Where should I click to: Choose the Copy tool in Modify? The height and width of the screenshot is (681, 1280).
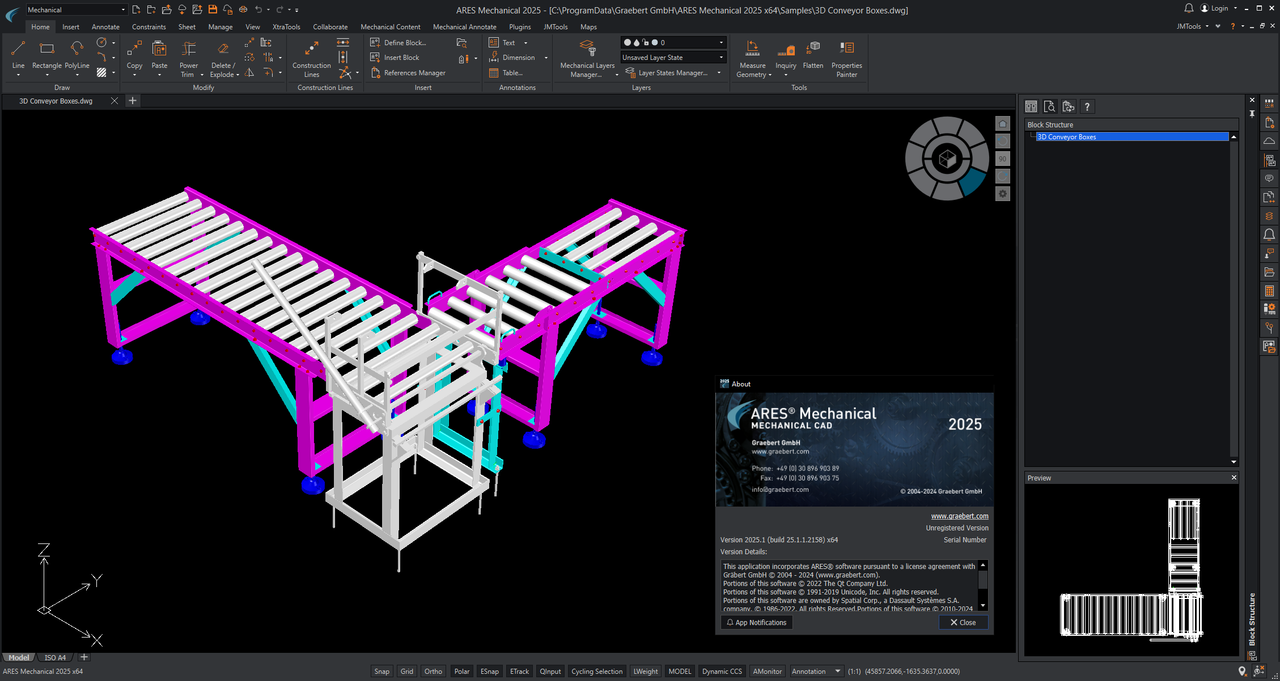134,56
